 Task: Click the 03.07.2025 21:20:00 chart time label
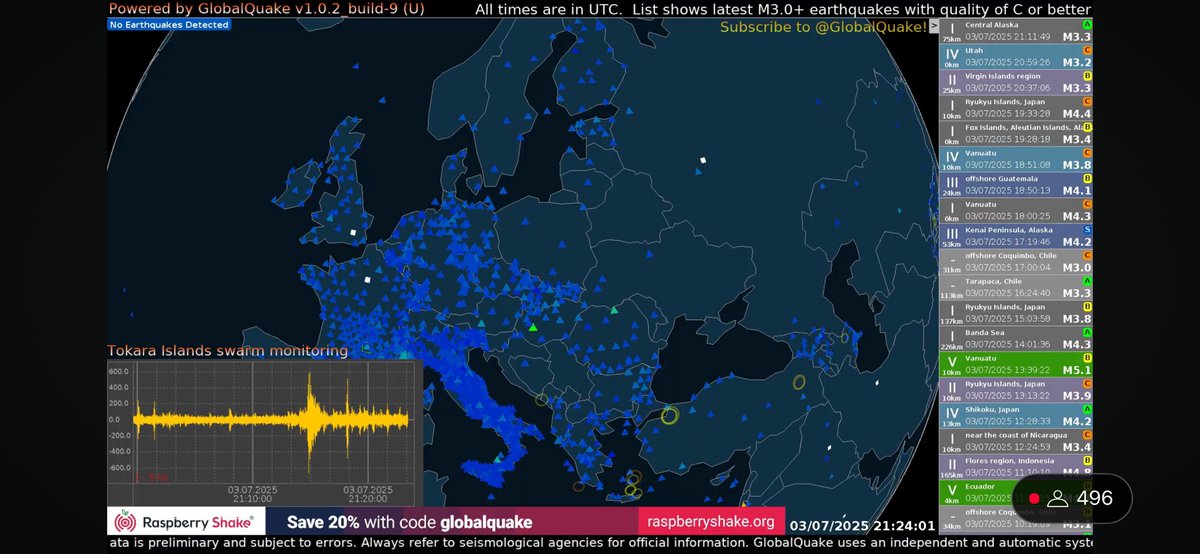click(367, 493)
